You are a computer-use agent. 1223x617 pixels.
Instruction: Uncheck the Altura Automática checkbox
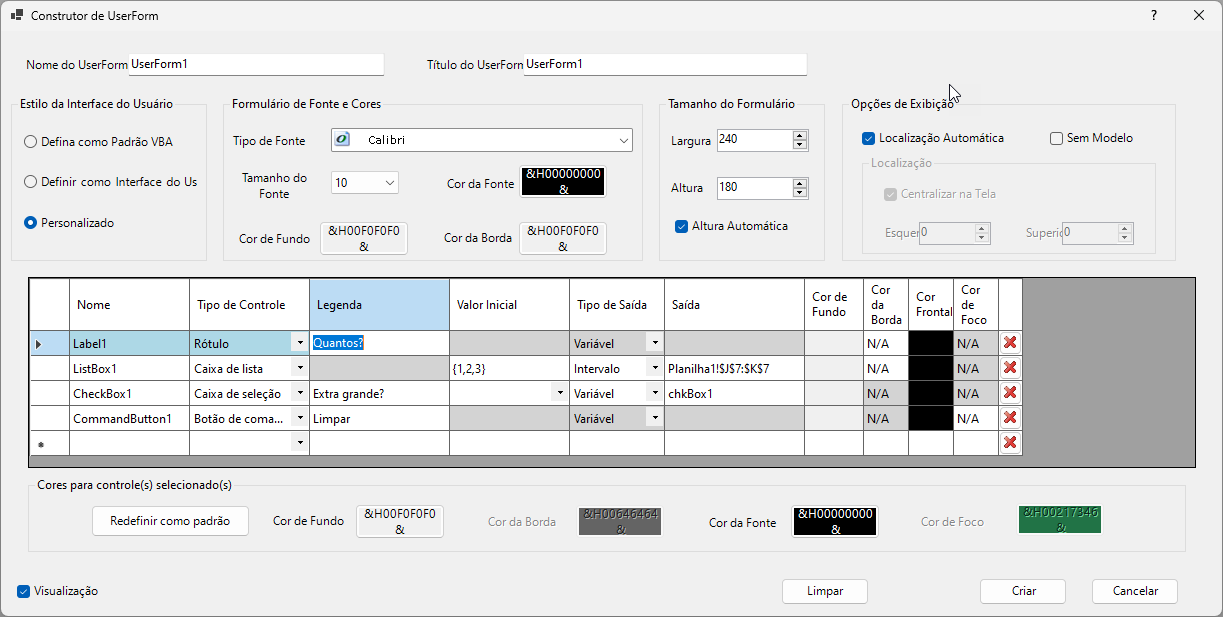point(682,226)
